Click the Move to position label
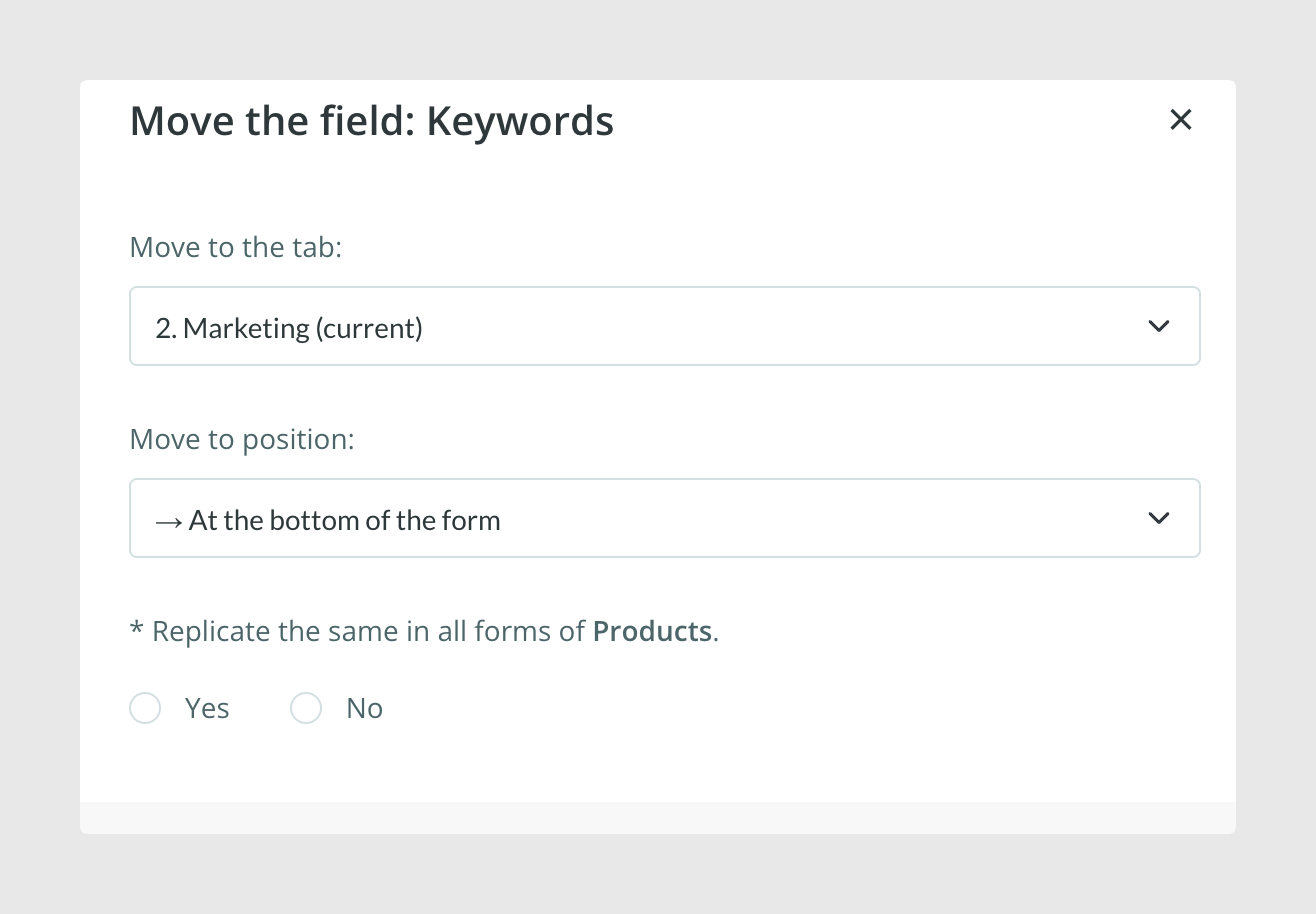 pos(242,439)
